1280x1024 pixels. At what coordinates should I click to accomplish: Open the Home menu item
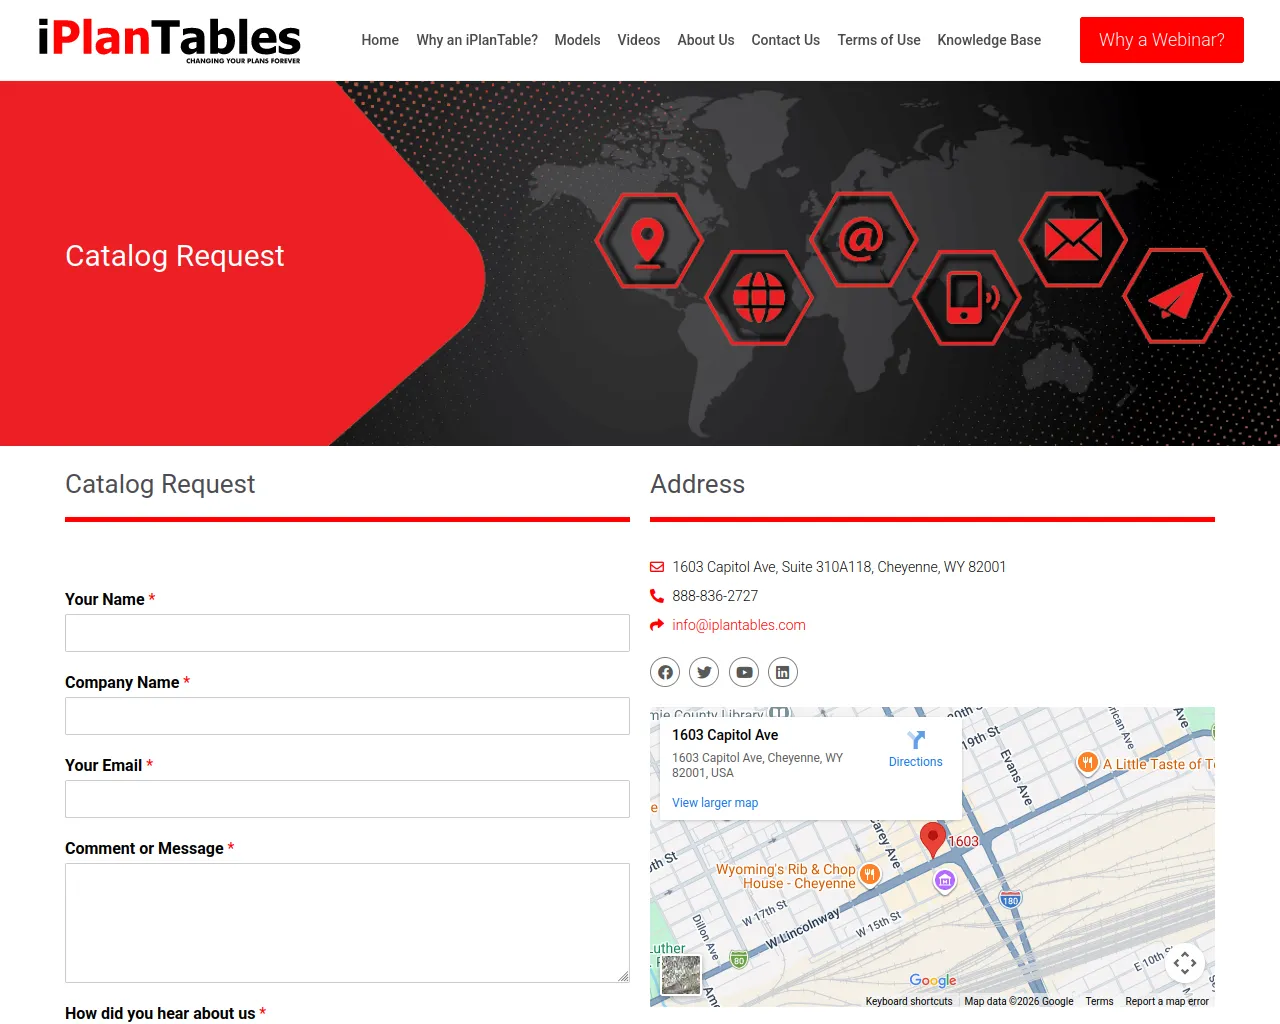coord(380,40)
